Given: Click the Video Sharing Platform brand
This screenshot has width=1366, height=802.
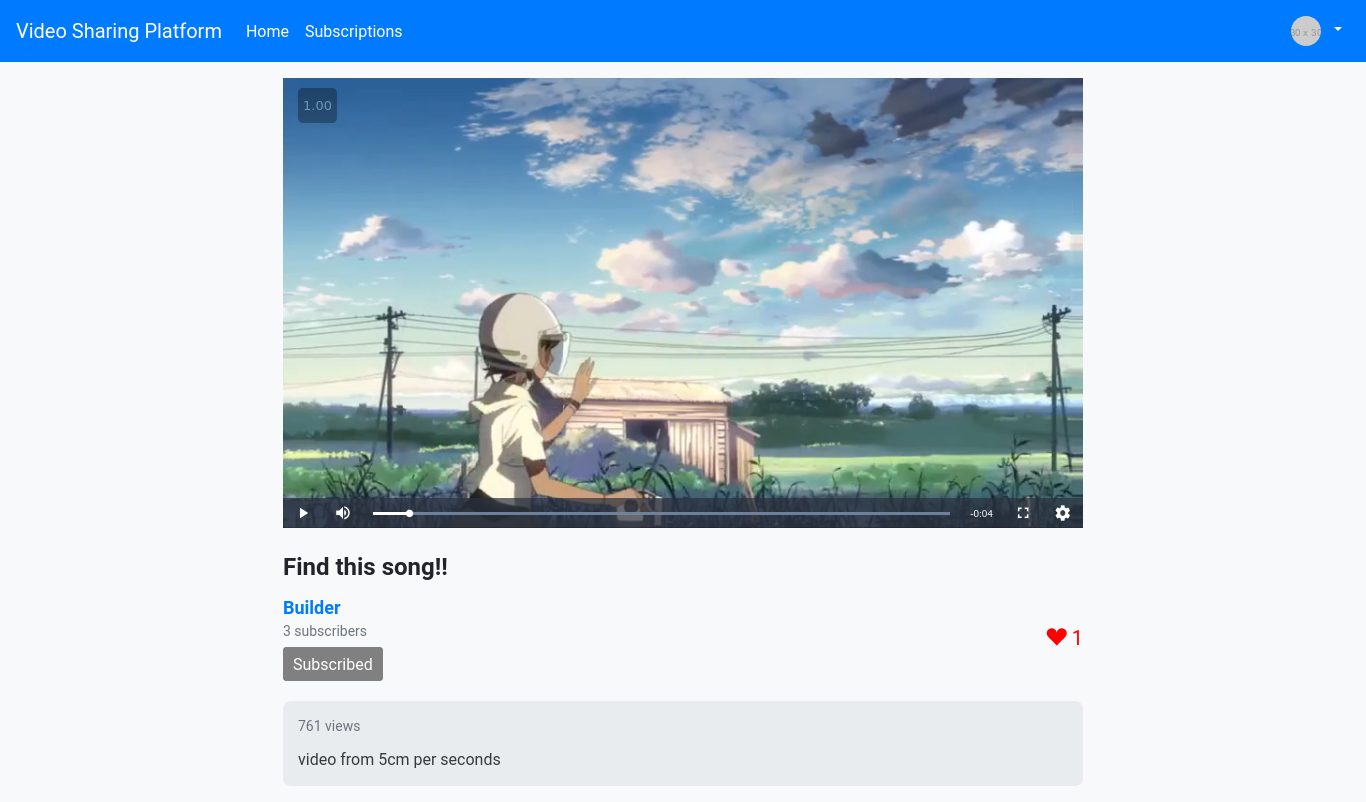Looking at the screenshot, I should [119, 31].
